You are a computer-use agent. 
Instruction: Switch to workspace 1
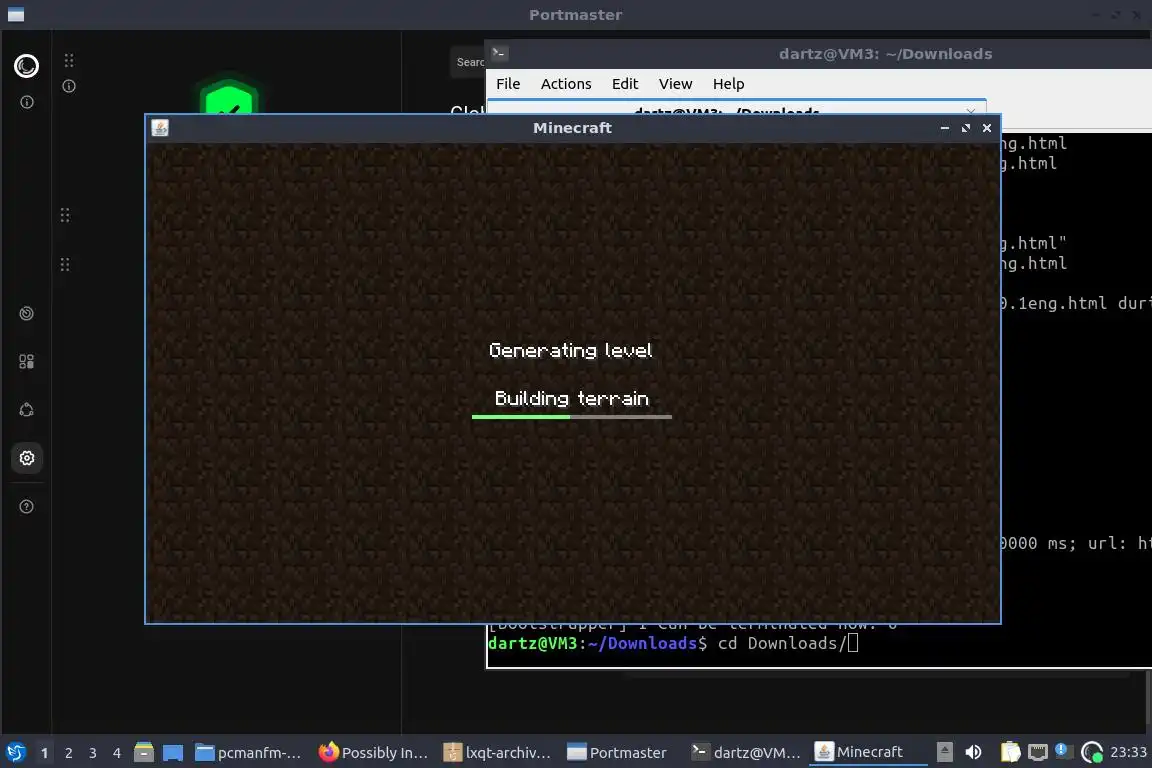tap(44, 753)
